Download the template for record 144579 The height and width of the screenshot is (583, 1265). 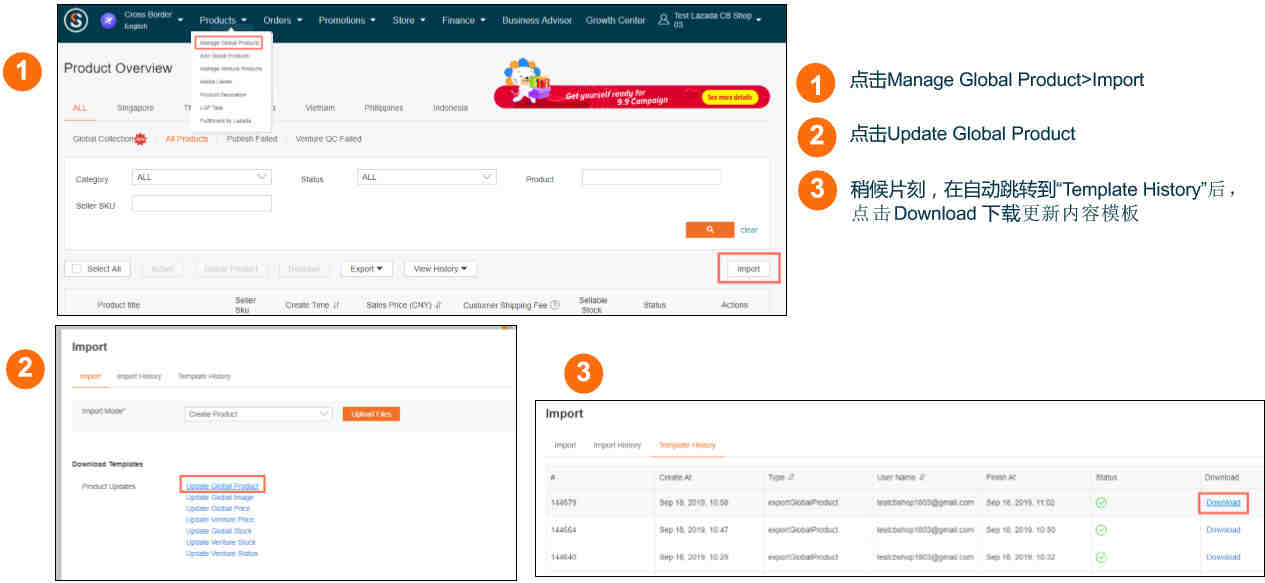1222,502
